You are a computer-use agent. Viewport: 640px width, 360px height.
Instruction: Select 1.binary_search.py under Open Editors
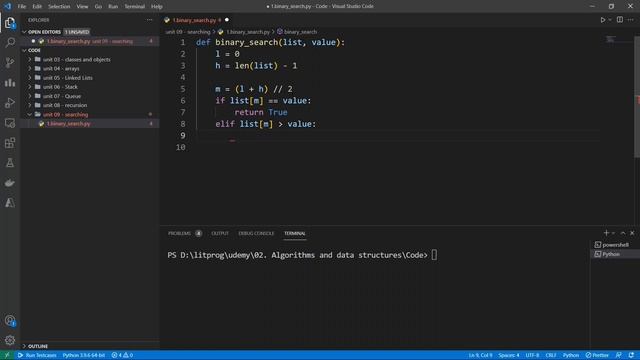click(90, 41)
